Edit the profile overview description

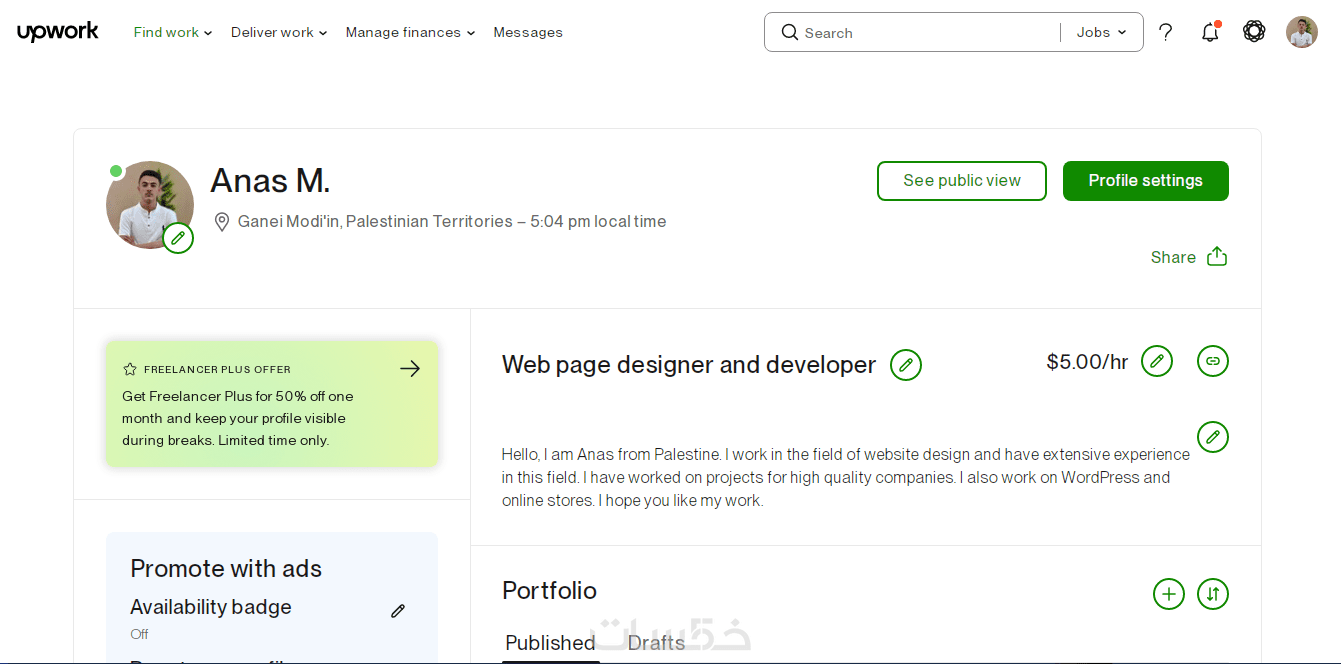coord(1213,437)
